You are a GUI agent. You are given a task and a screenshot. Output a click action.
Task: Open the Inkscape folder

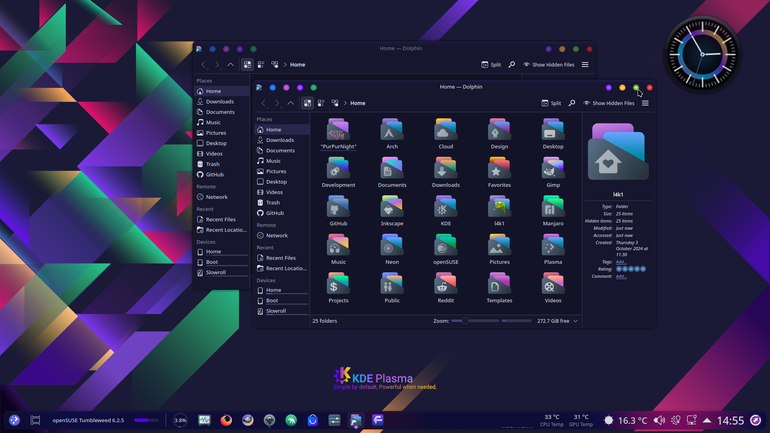[392, 211]
